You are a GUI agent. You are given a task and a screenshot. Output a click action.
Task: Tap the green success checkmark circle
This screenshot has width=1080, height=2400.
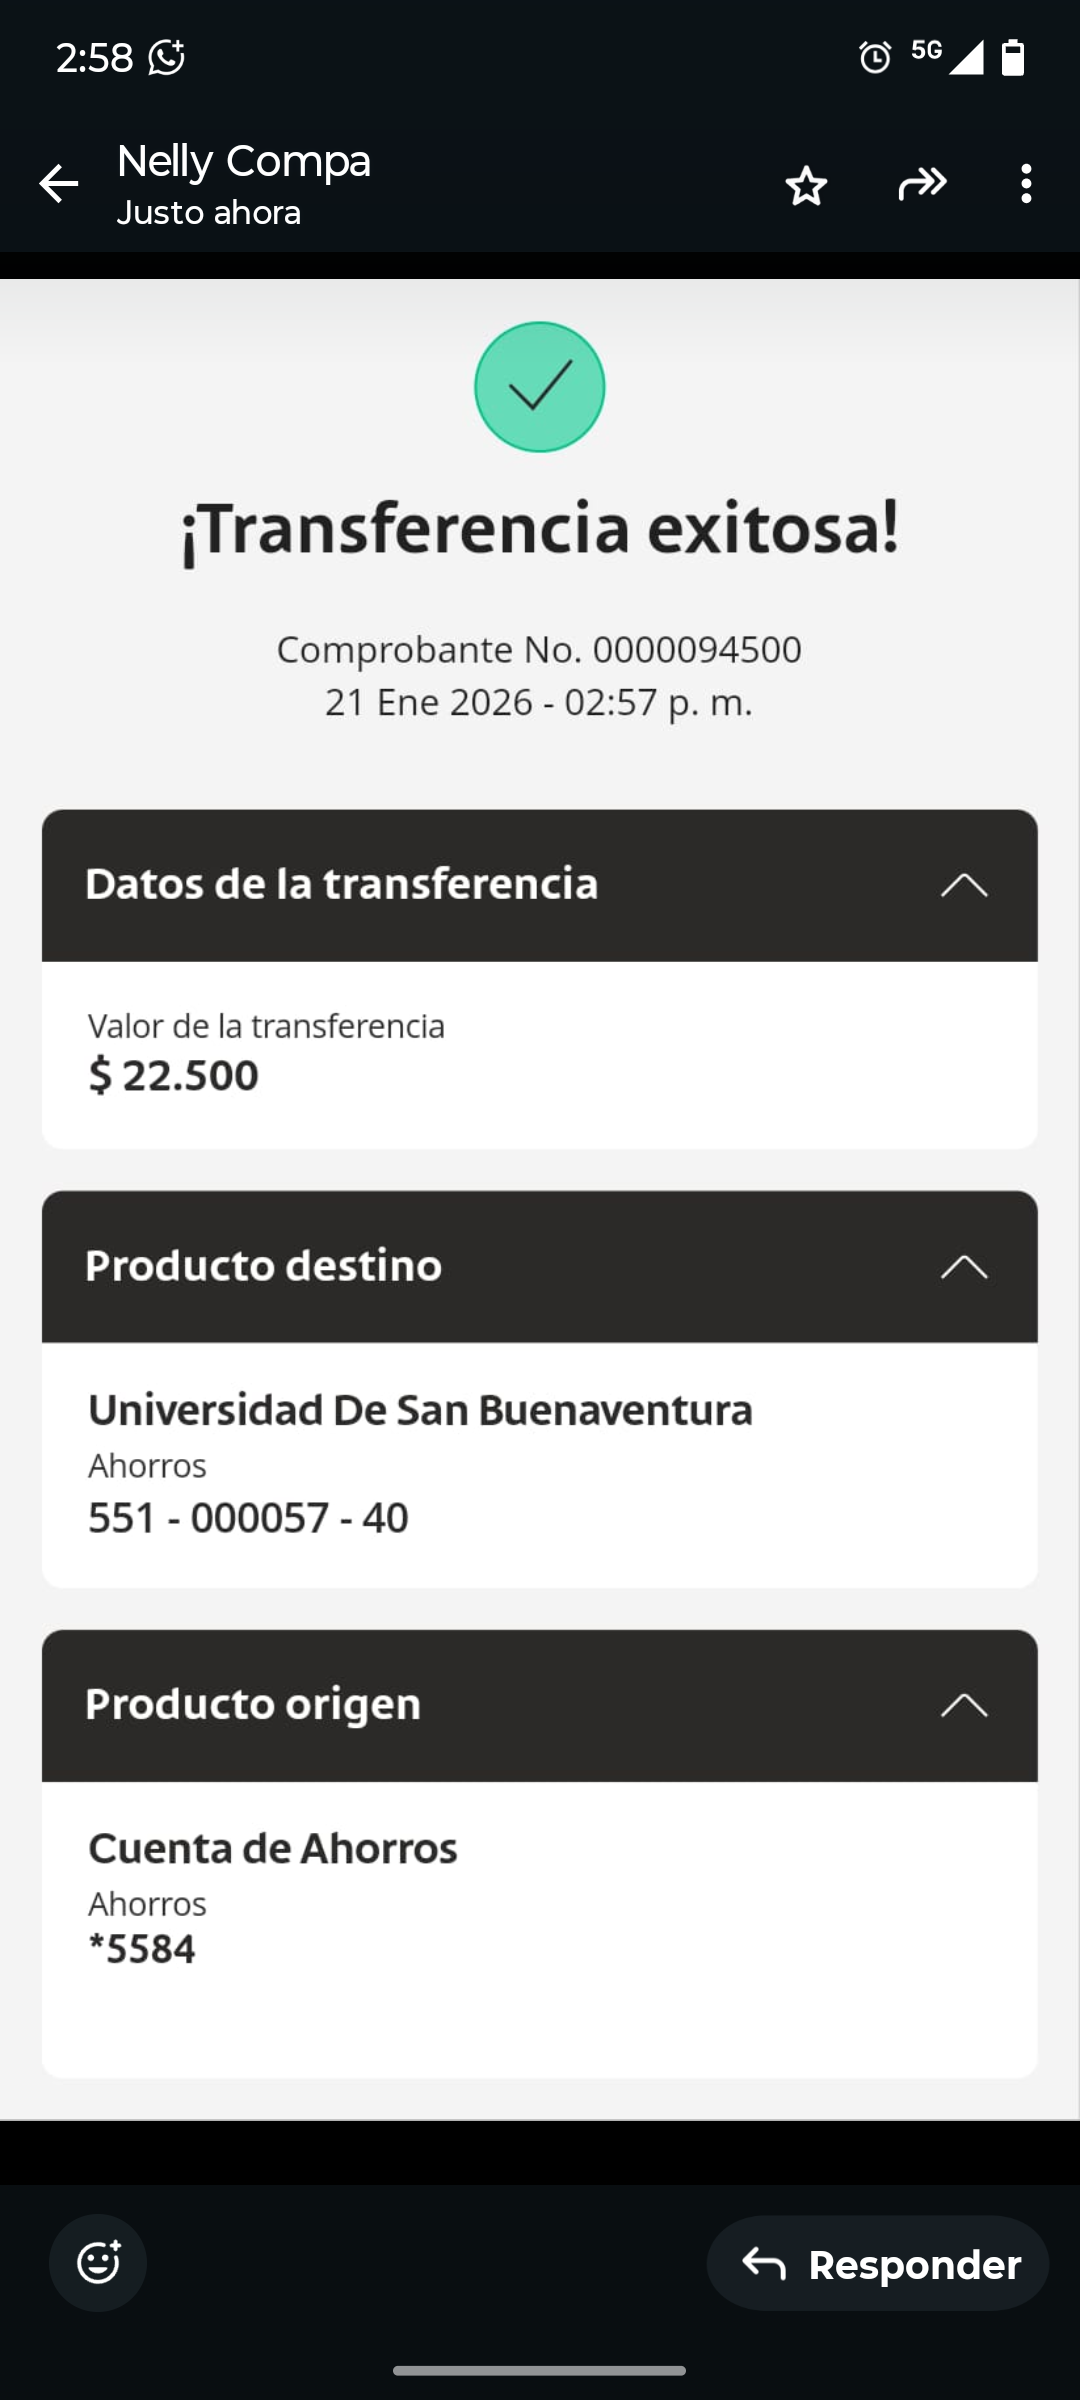click(540, 387)
